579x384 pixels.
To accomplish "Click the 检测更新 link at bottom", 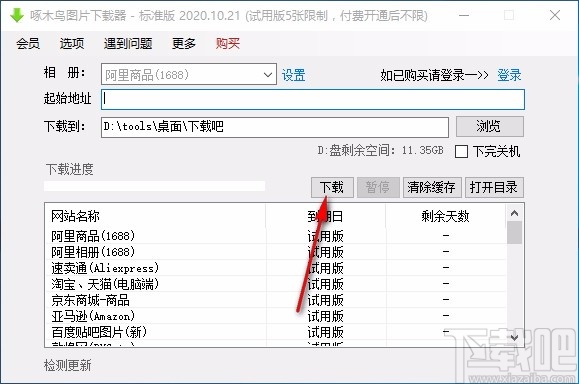I will click(68, 365).
